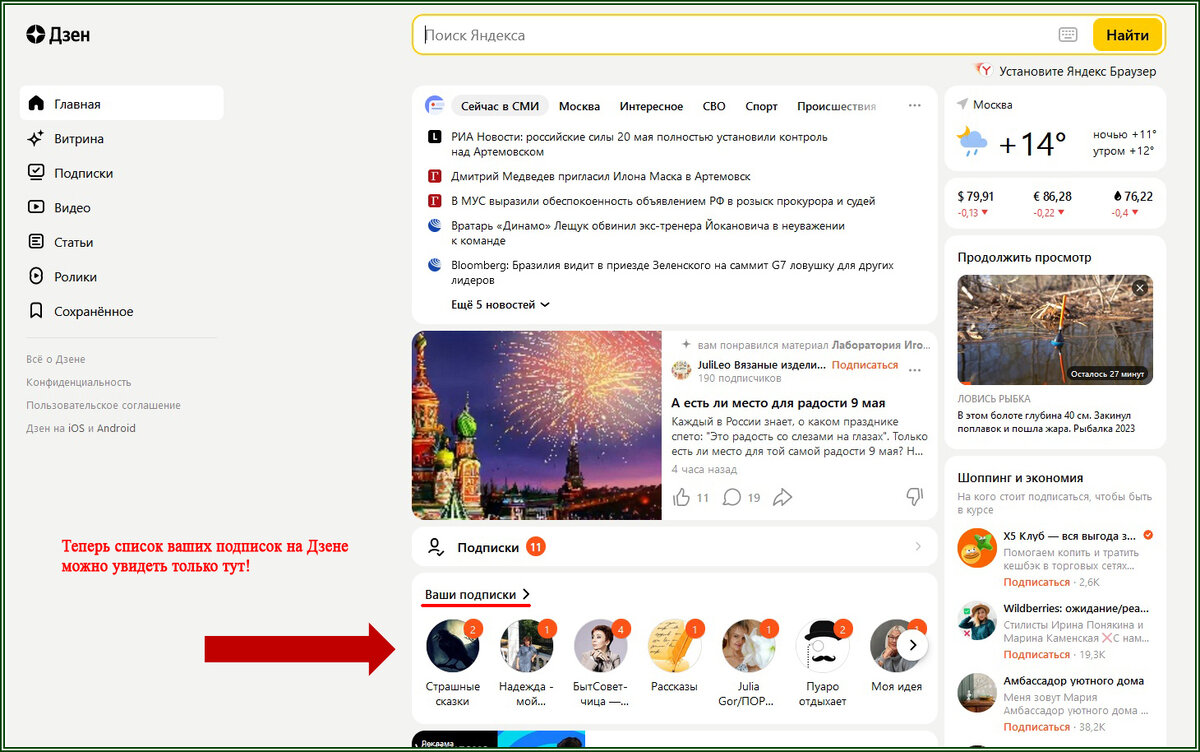Open dollar rate $ 79,91
The height and width of the screenshot is (752, 1200).
click(975, 203)
